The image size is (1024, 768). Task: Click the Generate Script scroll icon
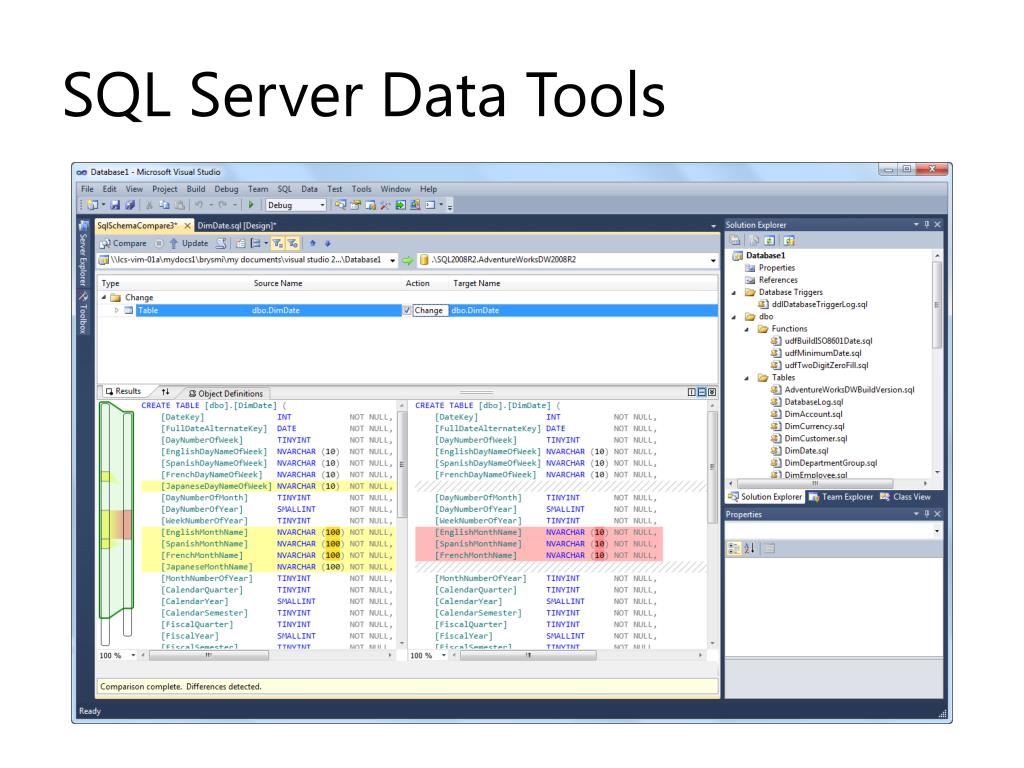tap(221, 244)
